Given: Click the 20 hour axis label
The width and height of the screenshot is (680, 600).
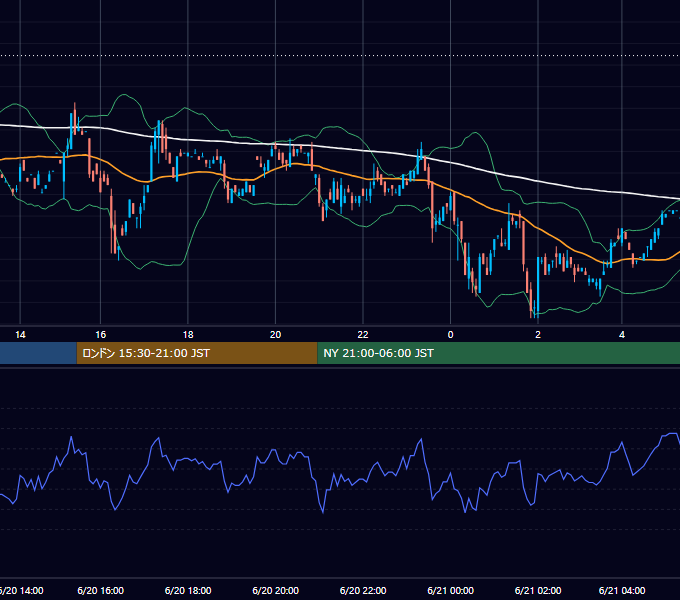Looking at the screenshot, I should pos(275,335).
